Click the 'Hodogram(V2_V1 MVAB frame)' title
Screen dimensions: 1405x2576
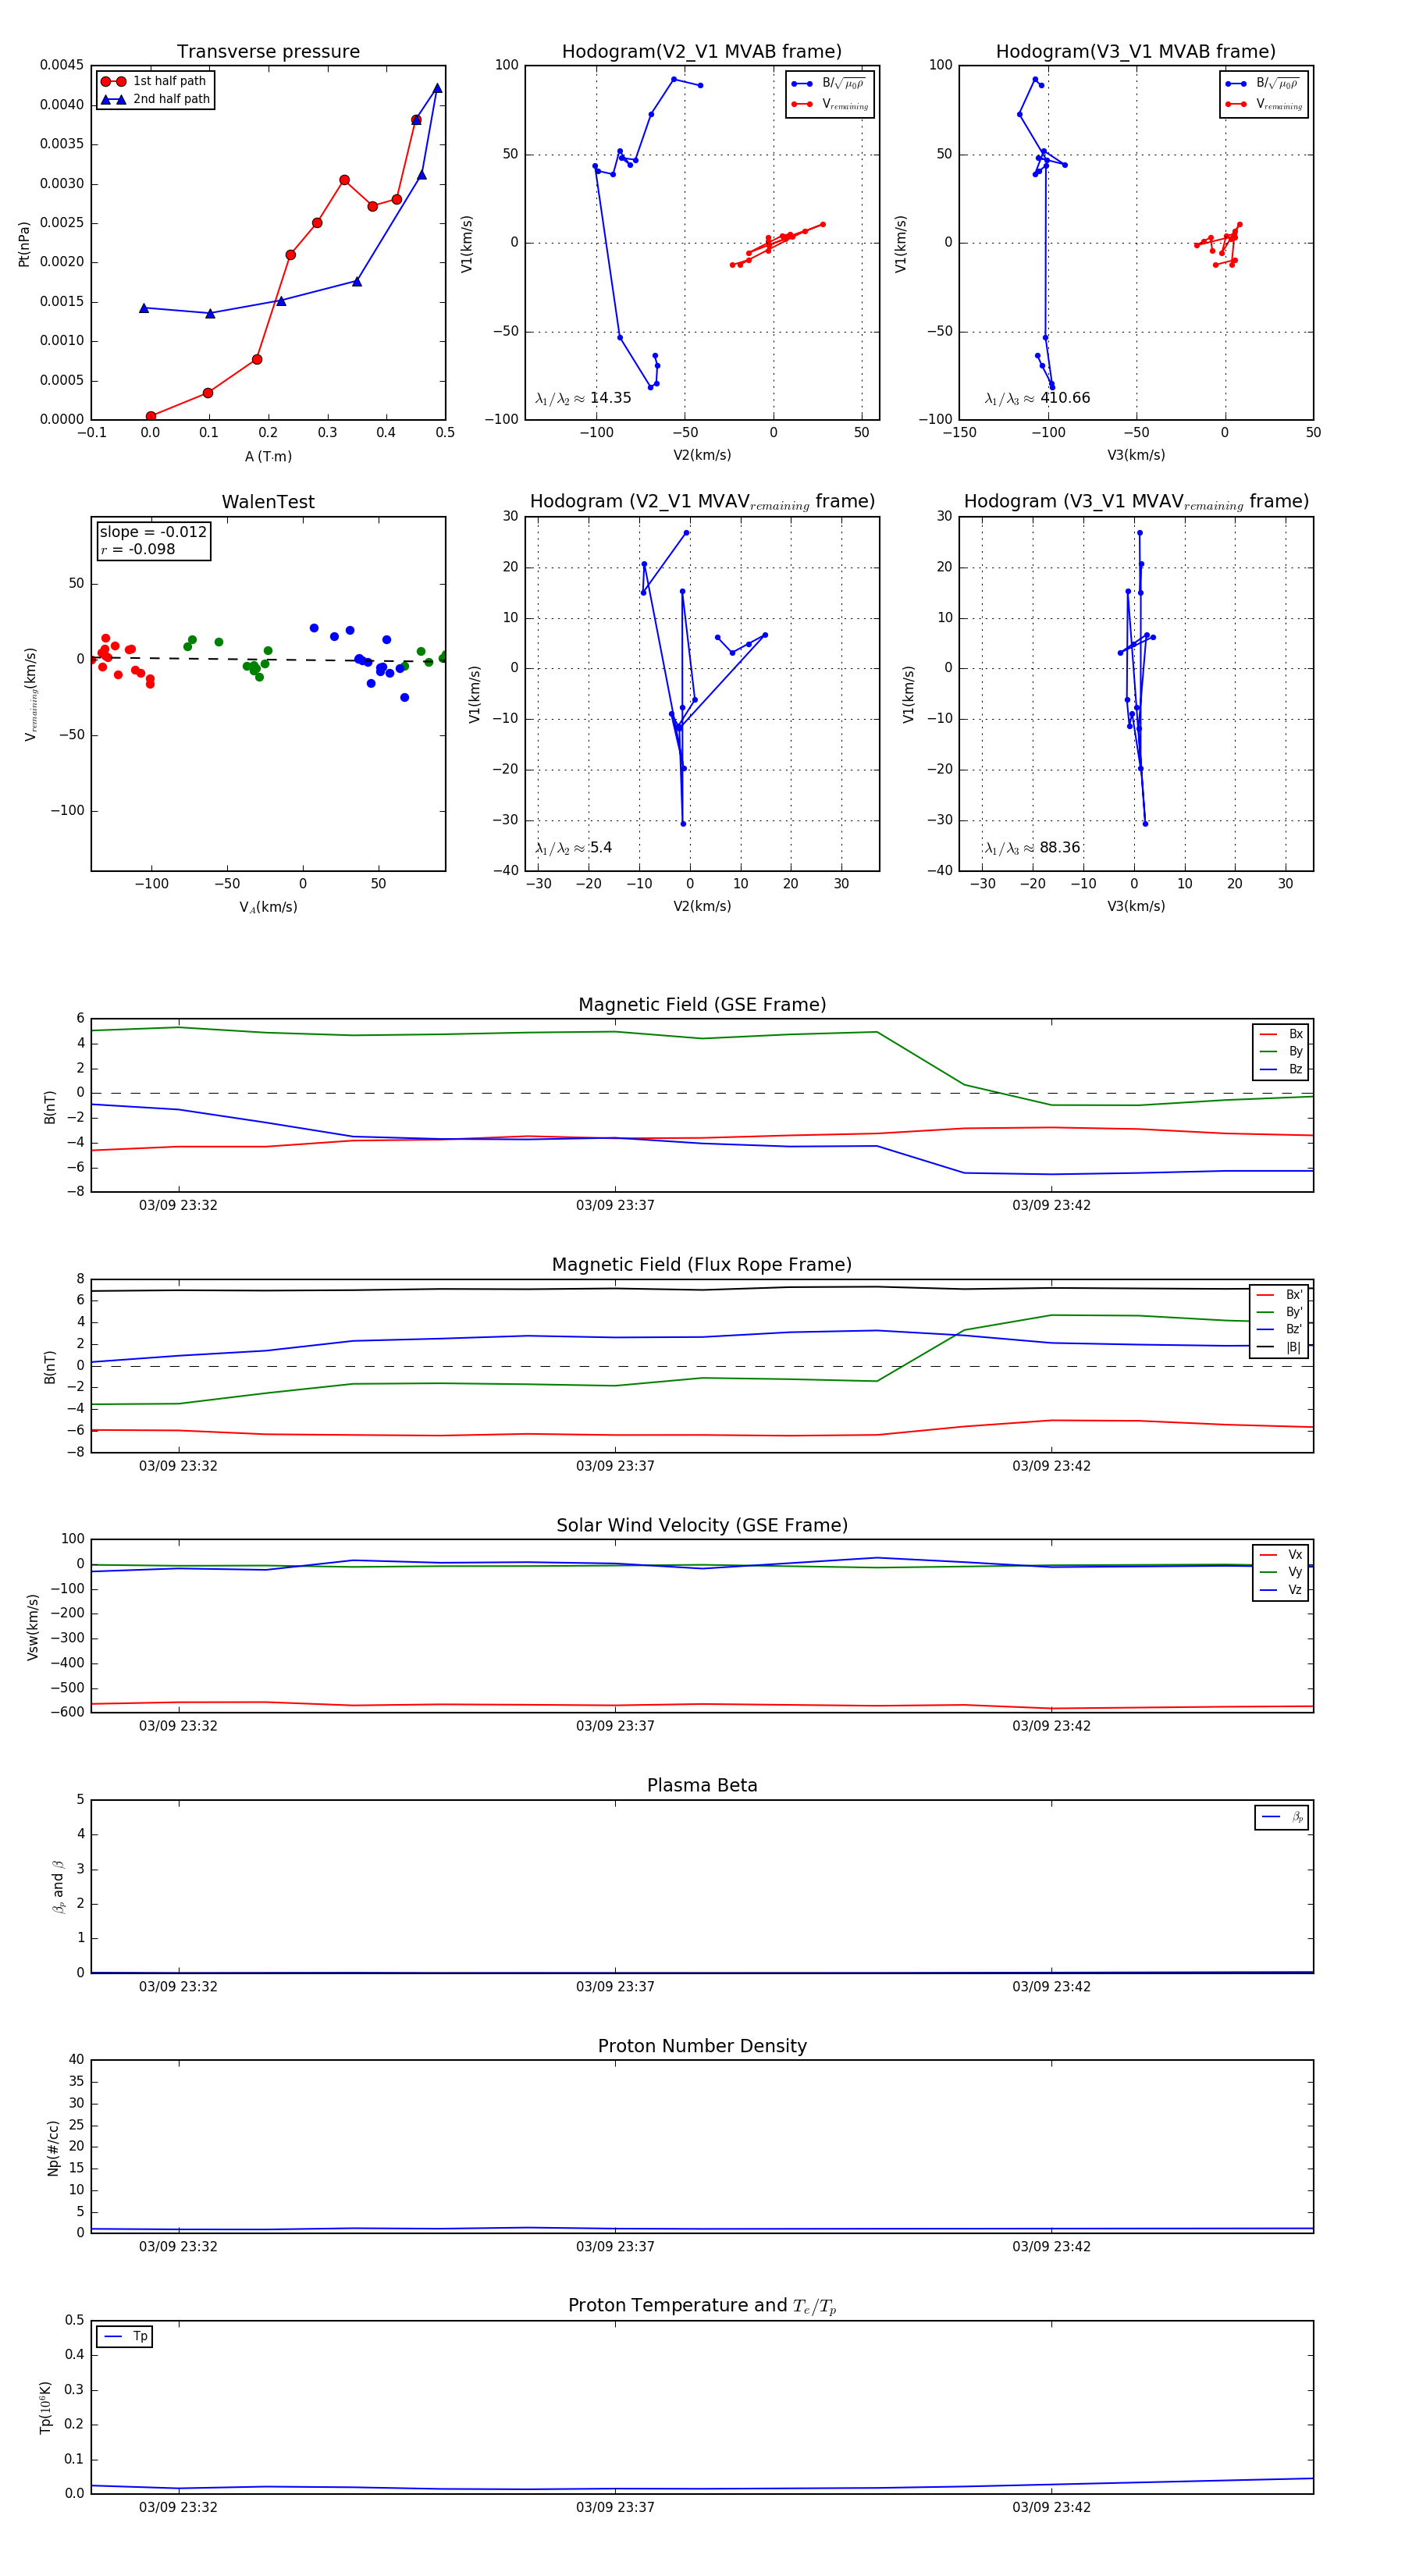[702, 52]
